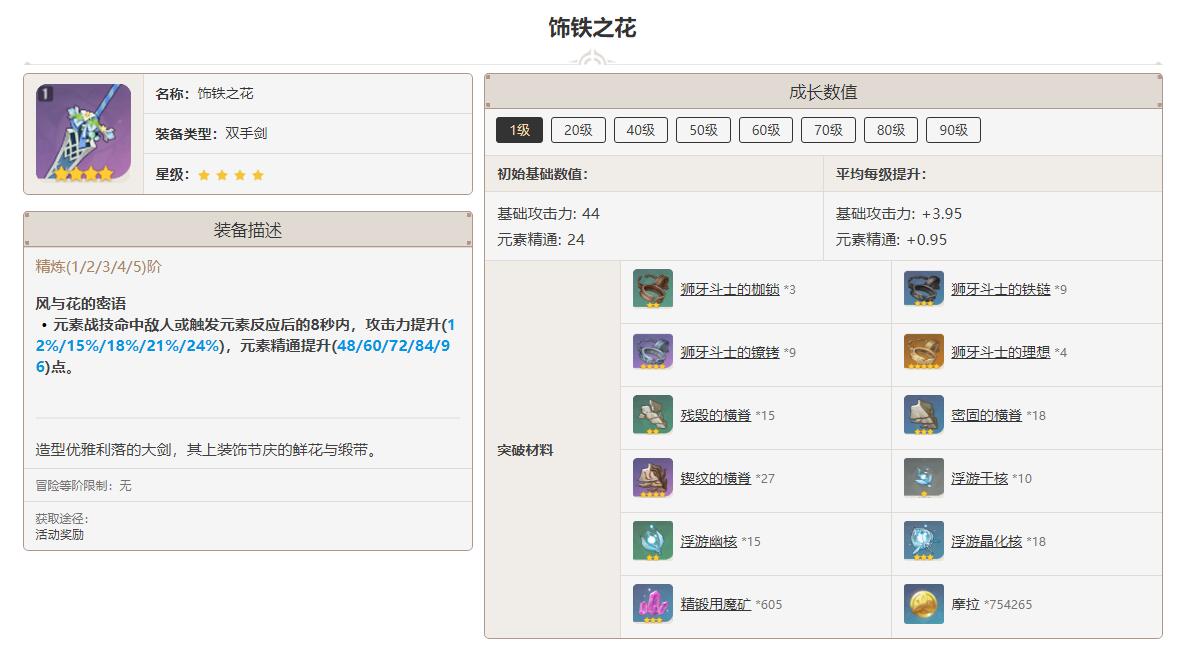Viewport: 1183px width, 648px height.
Task: Click the 狮牙斗士的铁链 material icon
Action: point(923,290)
